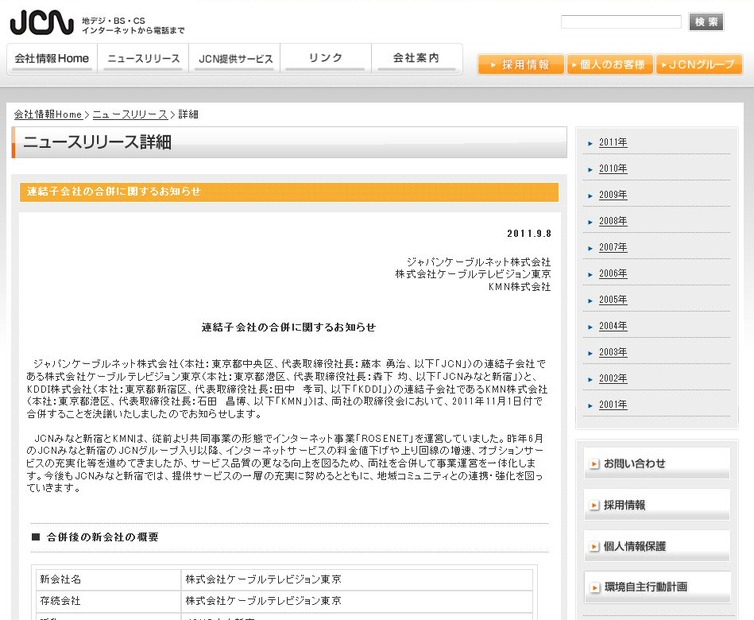This screenshot has width=754, height=620.
Task: Follow the ニュースリリース breadcrumb link
Action: pyautogui.click(x=130, y=114)
